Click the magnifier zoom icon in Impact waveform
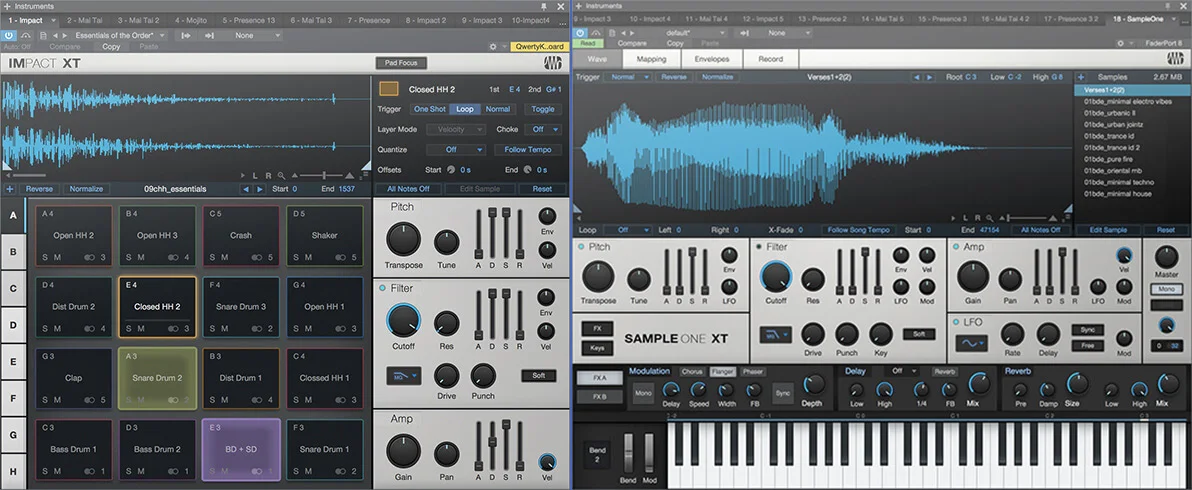 click(281, 175)
